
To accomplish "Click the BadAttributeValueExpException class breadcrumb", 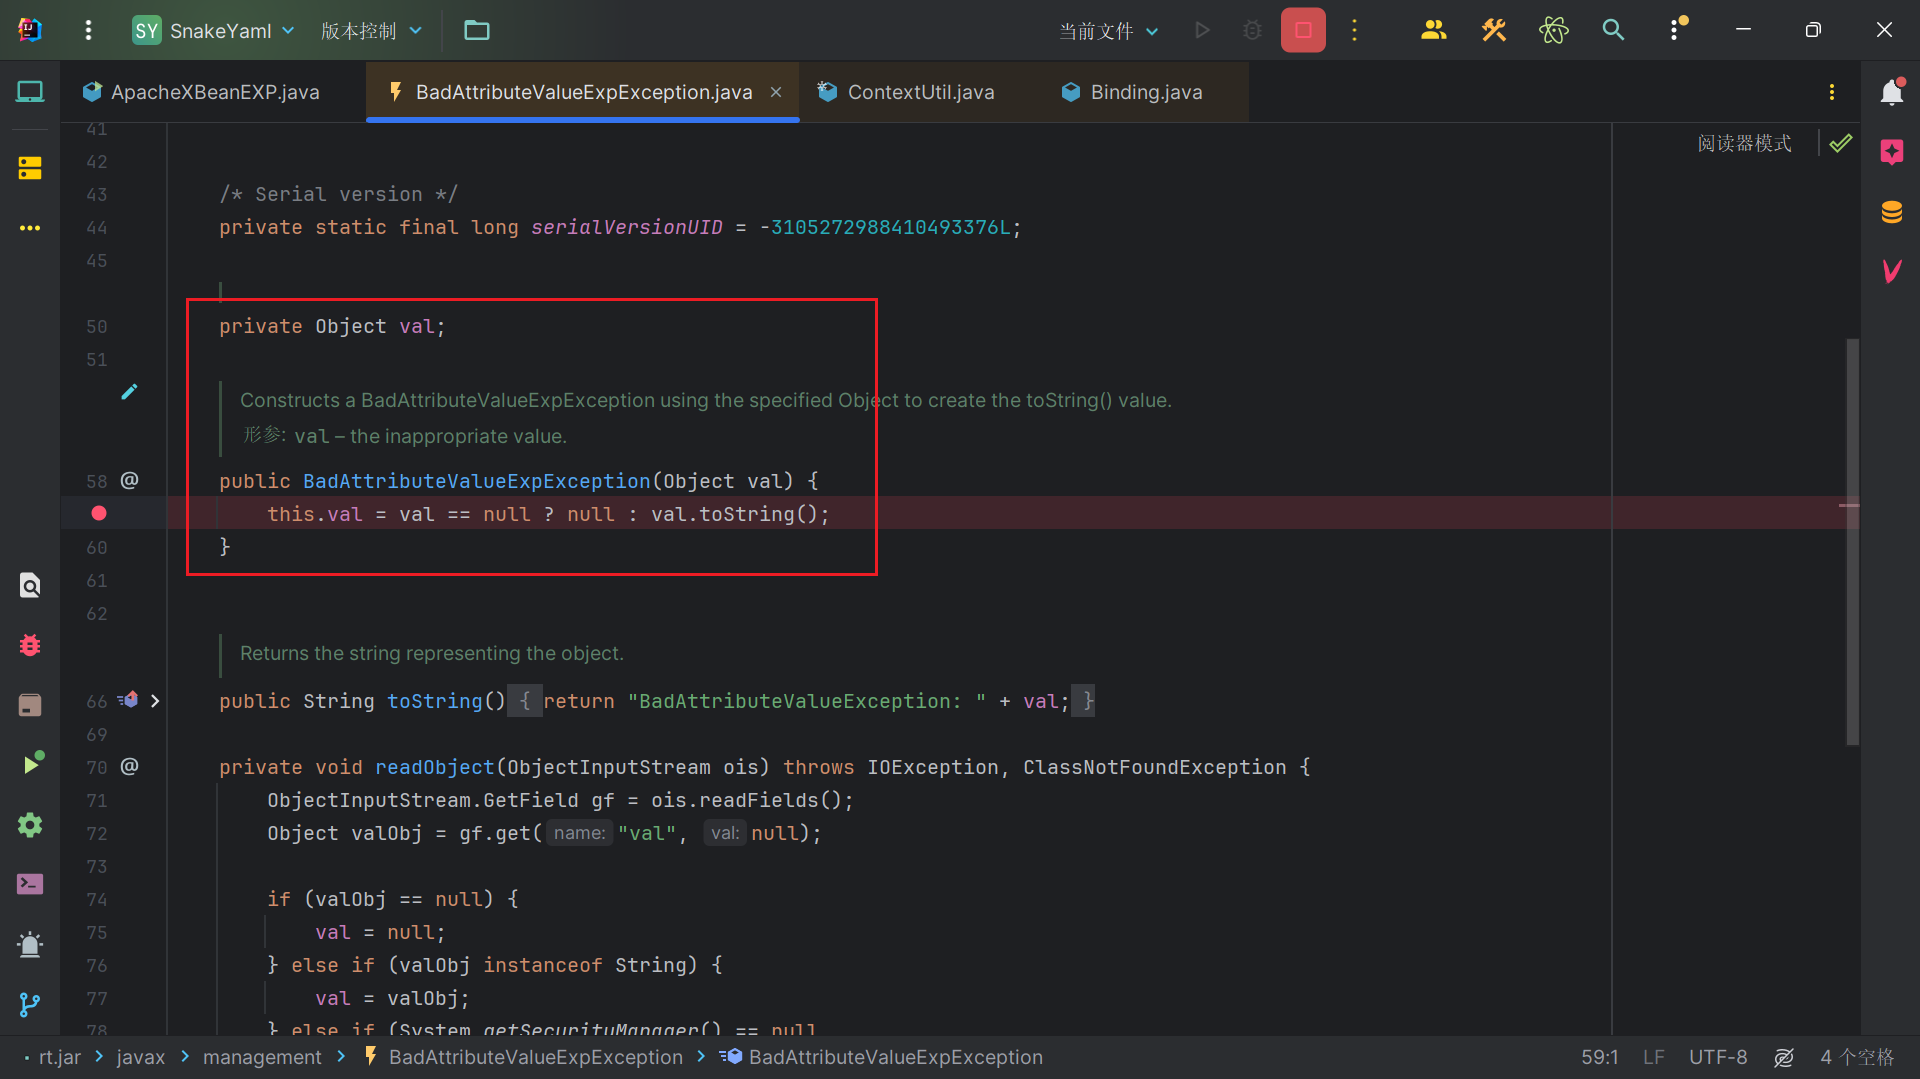I will (x=523, y=1057).
